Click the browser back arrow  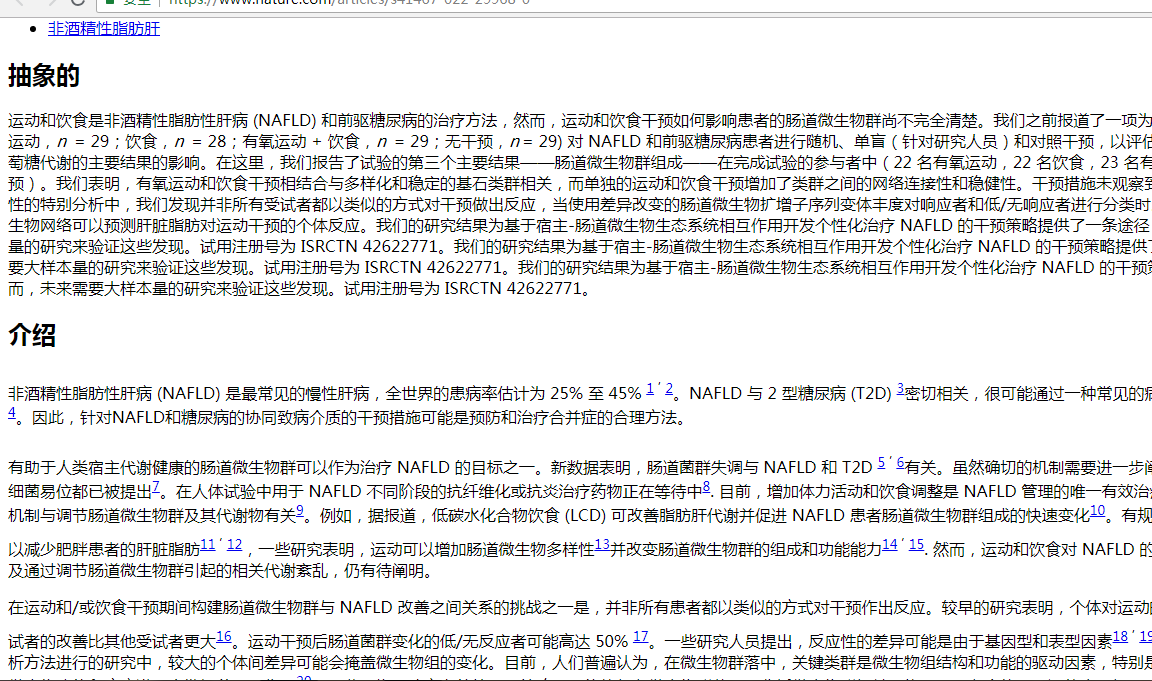[19, 4]
